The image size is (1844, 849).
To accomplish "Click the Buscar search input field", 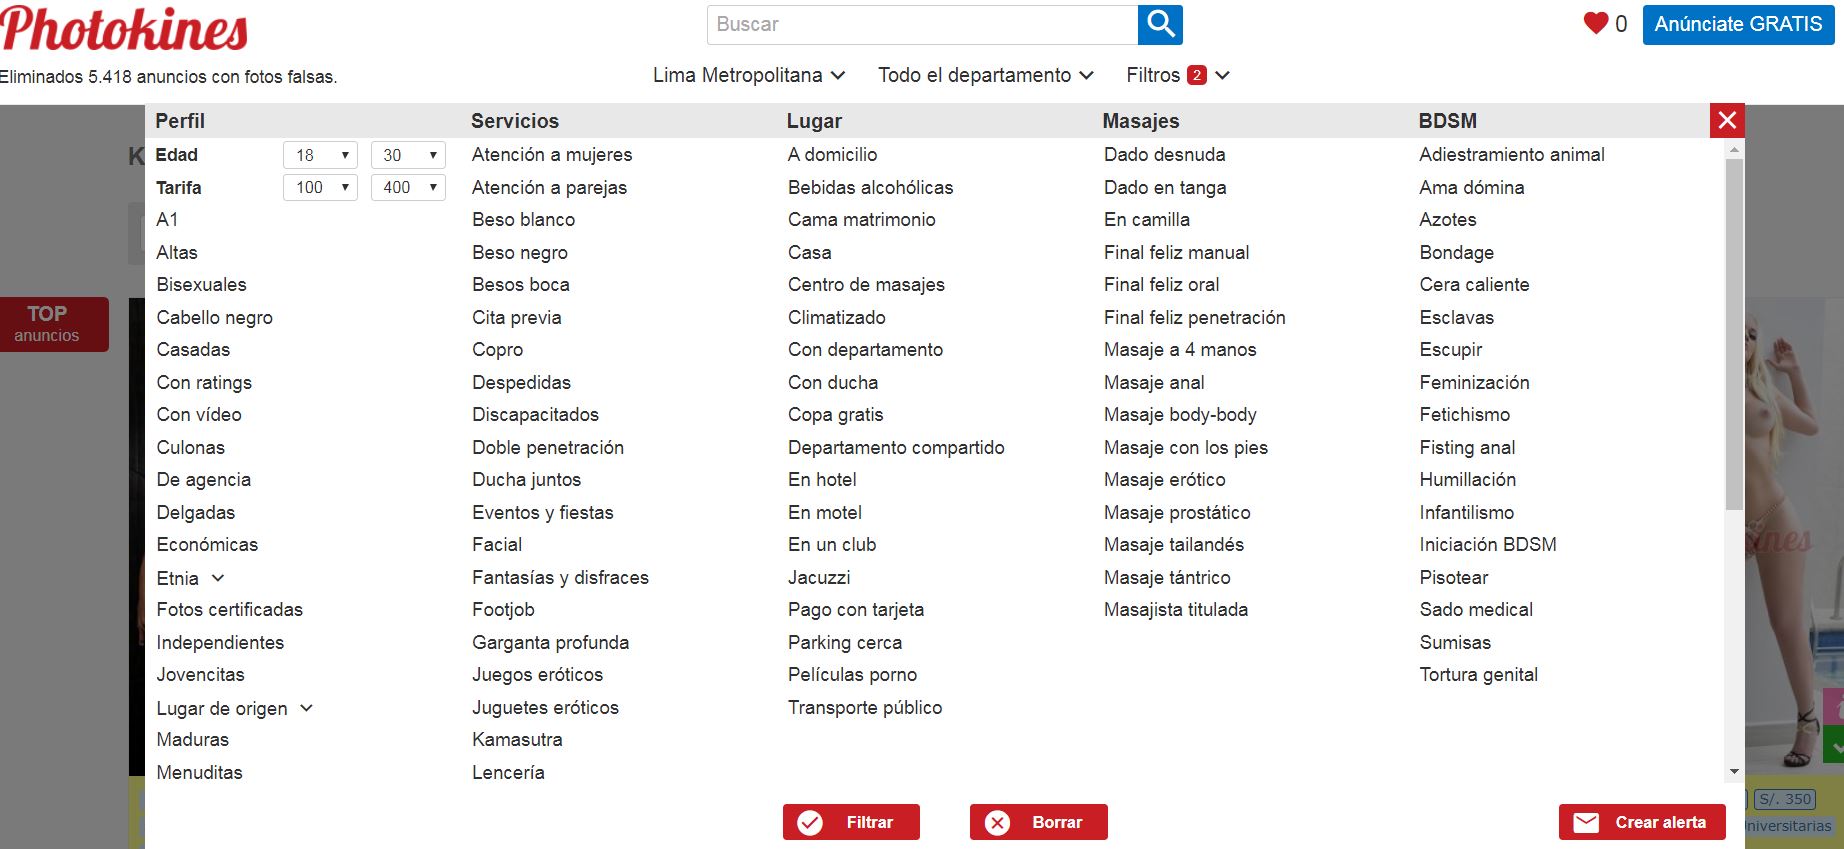I will tap(921, 25).
